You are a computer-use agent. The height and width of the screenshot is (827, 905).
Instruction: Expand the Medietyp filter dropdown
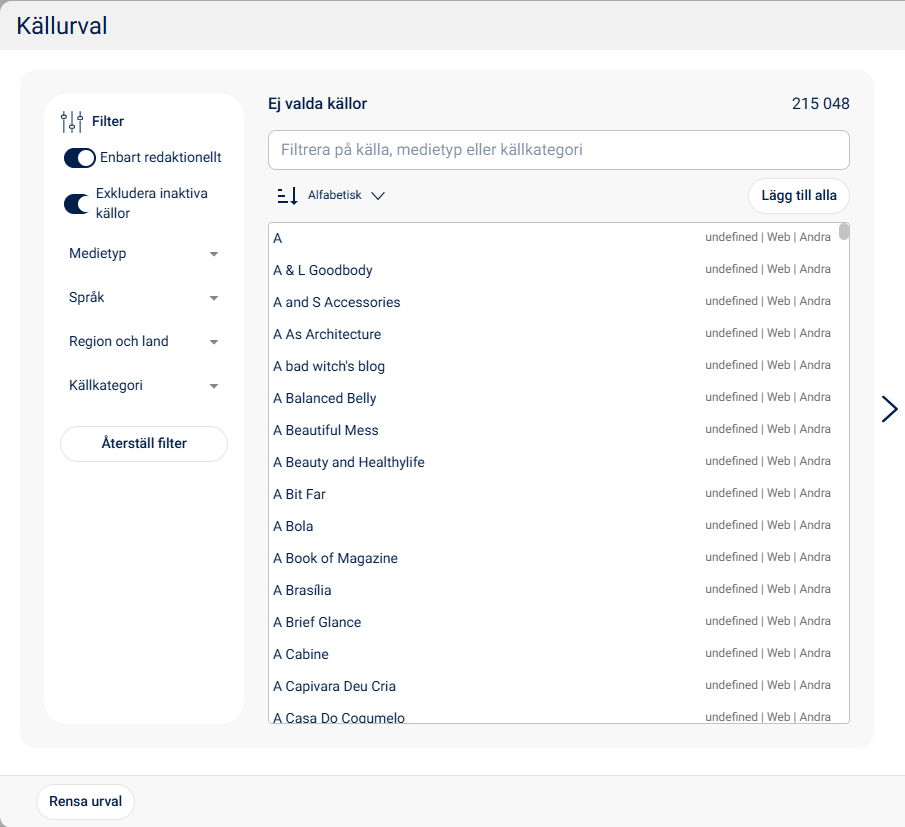[x=144, y=253]
